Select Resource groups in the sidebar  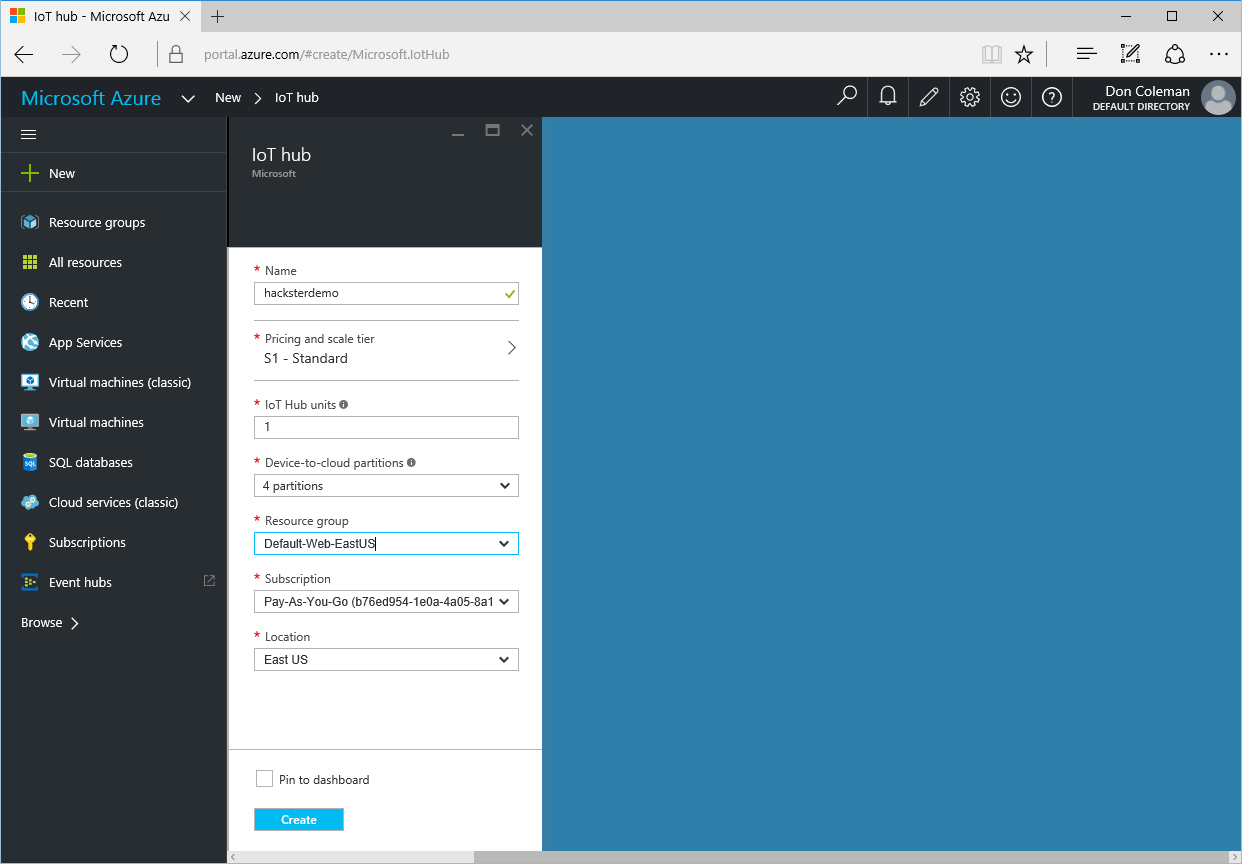97,222
